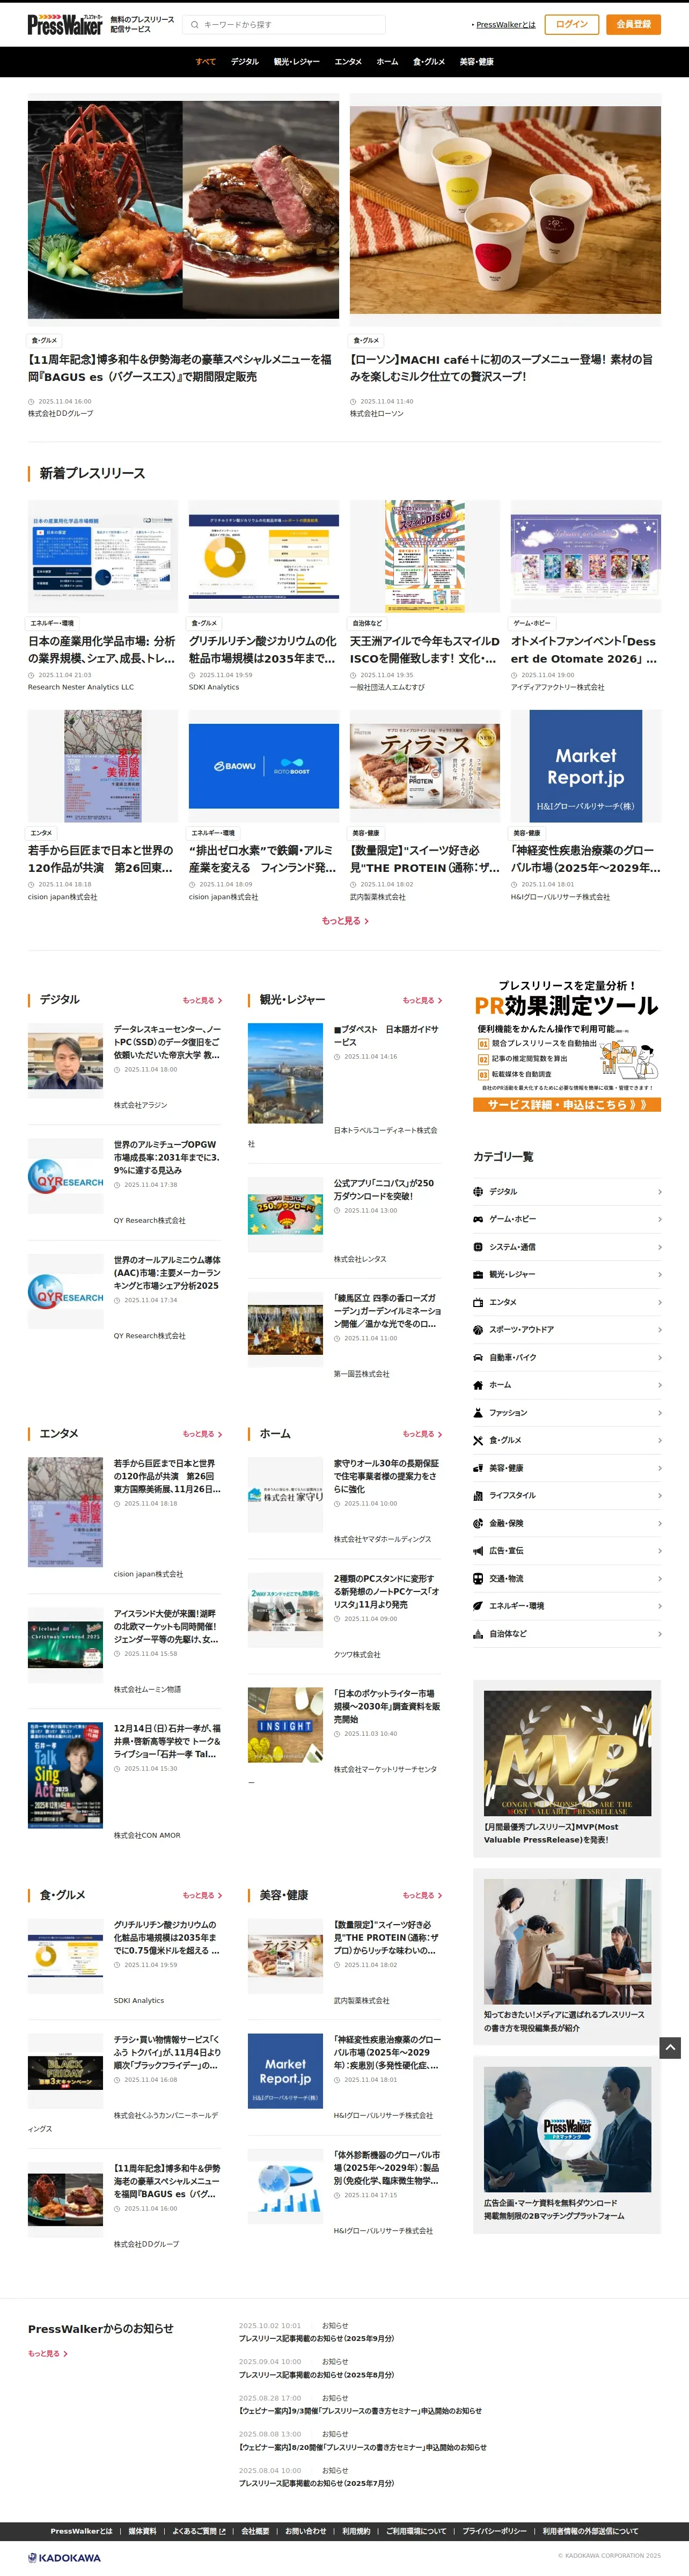This screenshot has height=2576, width=689.
Task: Click the エネルギー・環境 leaf icon
Action: [478, 1606]
